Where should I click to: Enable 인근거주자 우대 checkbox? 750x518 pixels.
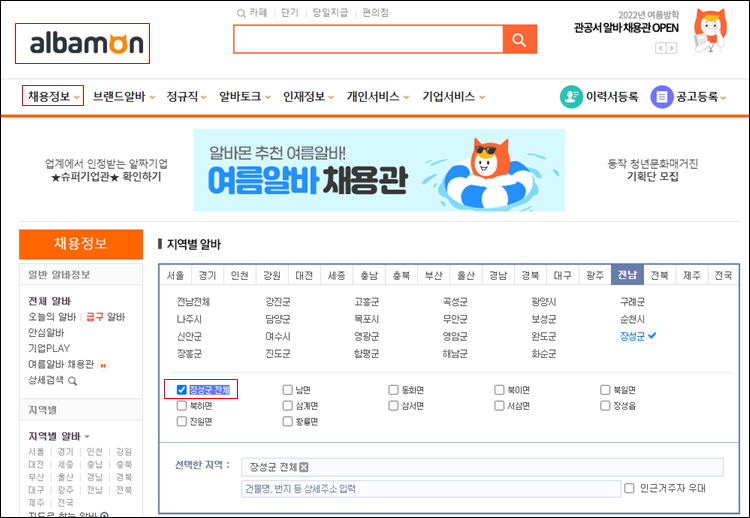[x=629, y=488]
